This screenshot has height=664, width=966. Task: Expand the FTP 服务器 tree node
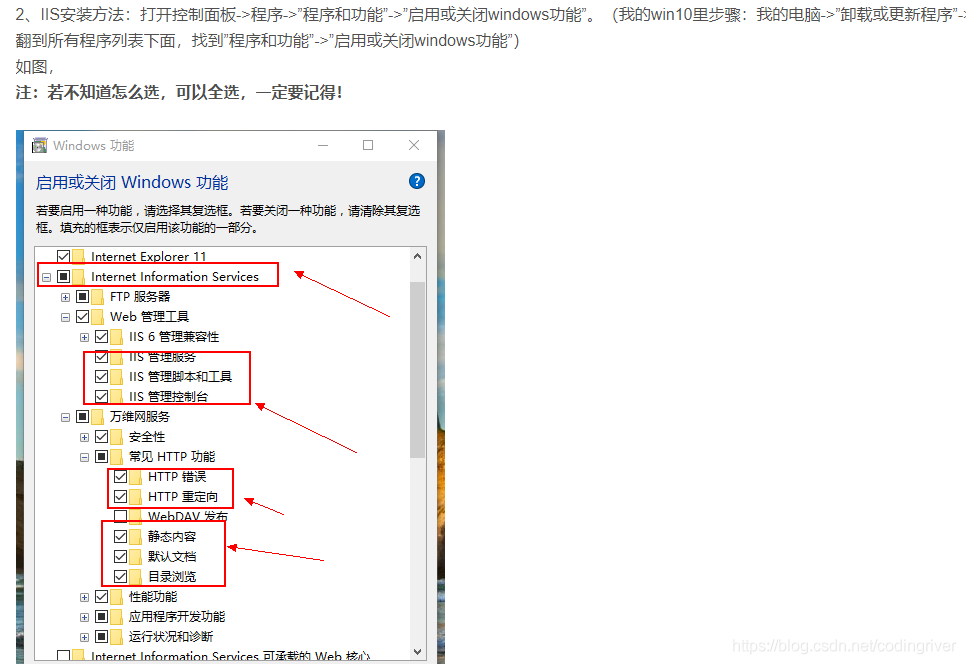[66, 296]
